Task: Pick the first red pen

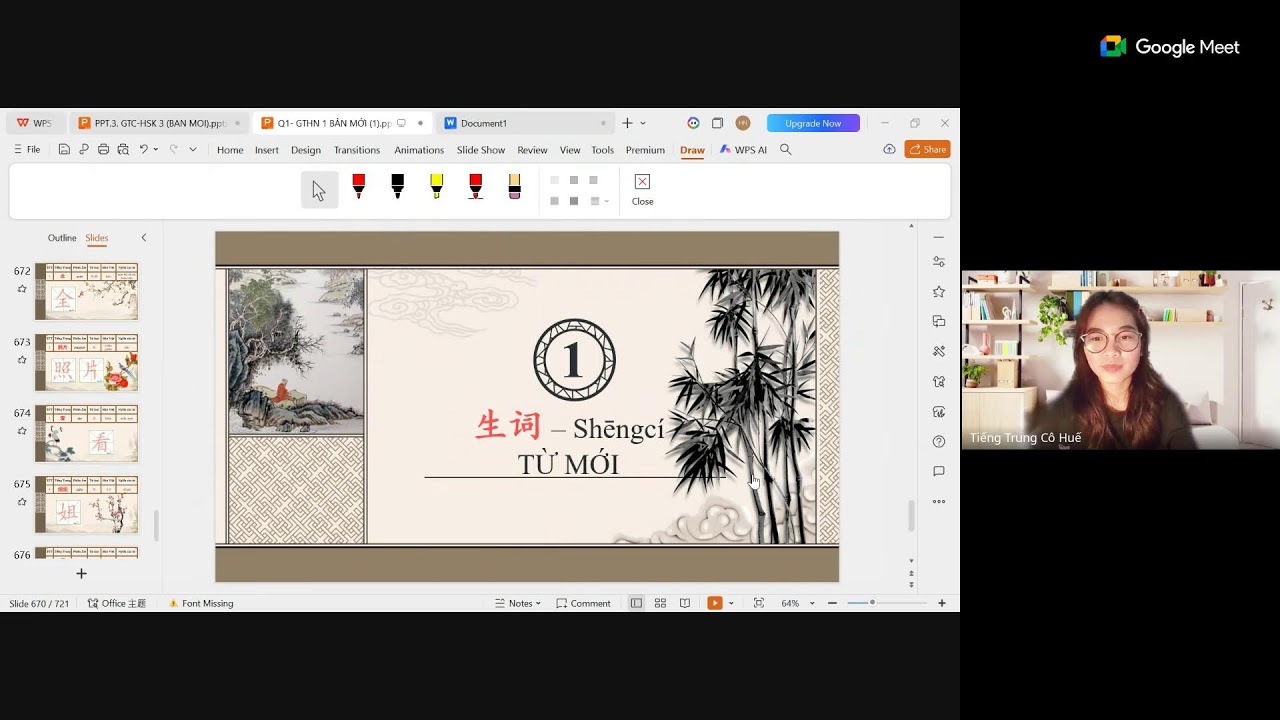Action: 358,187
